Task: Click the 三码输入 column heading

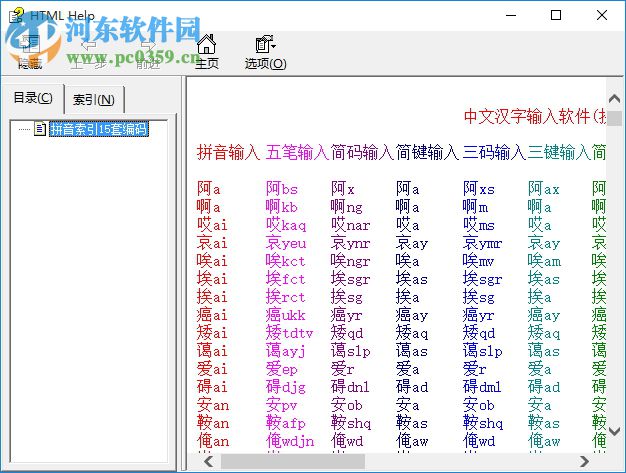Action: (494, 152)
